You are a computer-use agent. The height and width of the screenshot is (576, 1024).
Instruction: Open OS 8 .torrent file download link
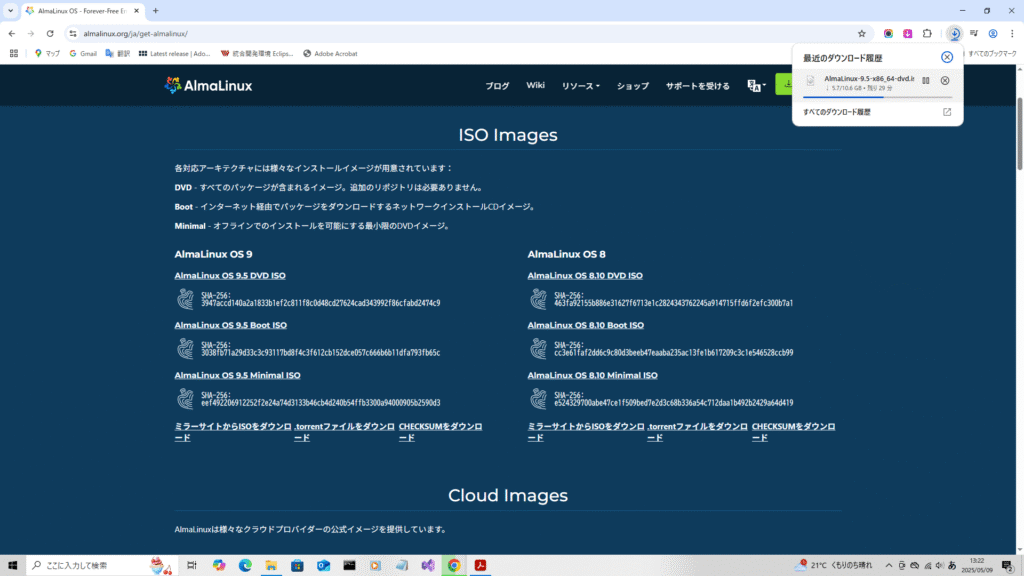[x=697, y=432]
